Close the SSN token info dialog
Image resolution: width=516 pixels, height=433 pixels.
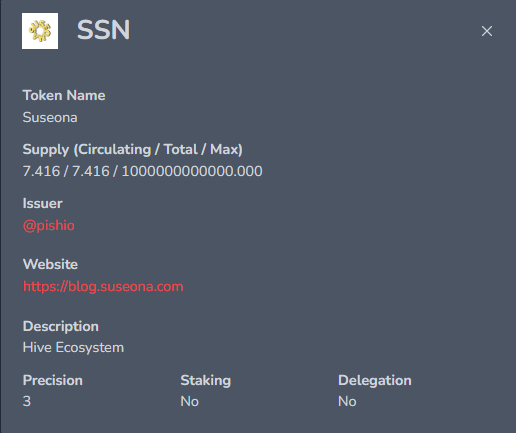click(x=487, y=31)
